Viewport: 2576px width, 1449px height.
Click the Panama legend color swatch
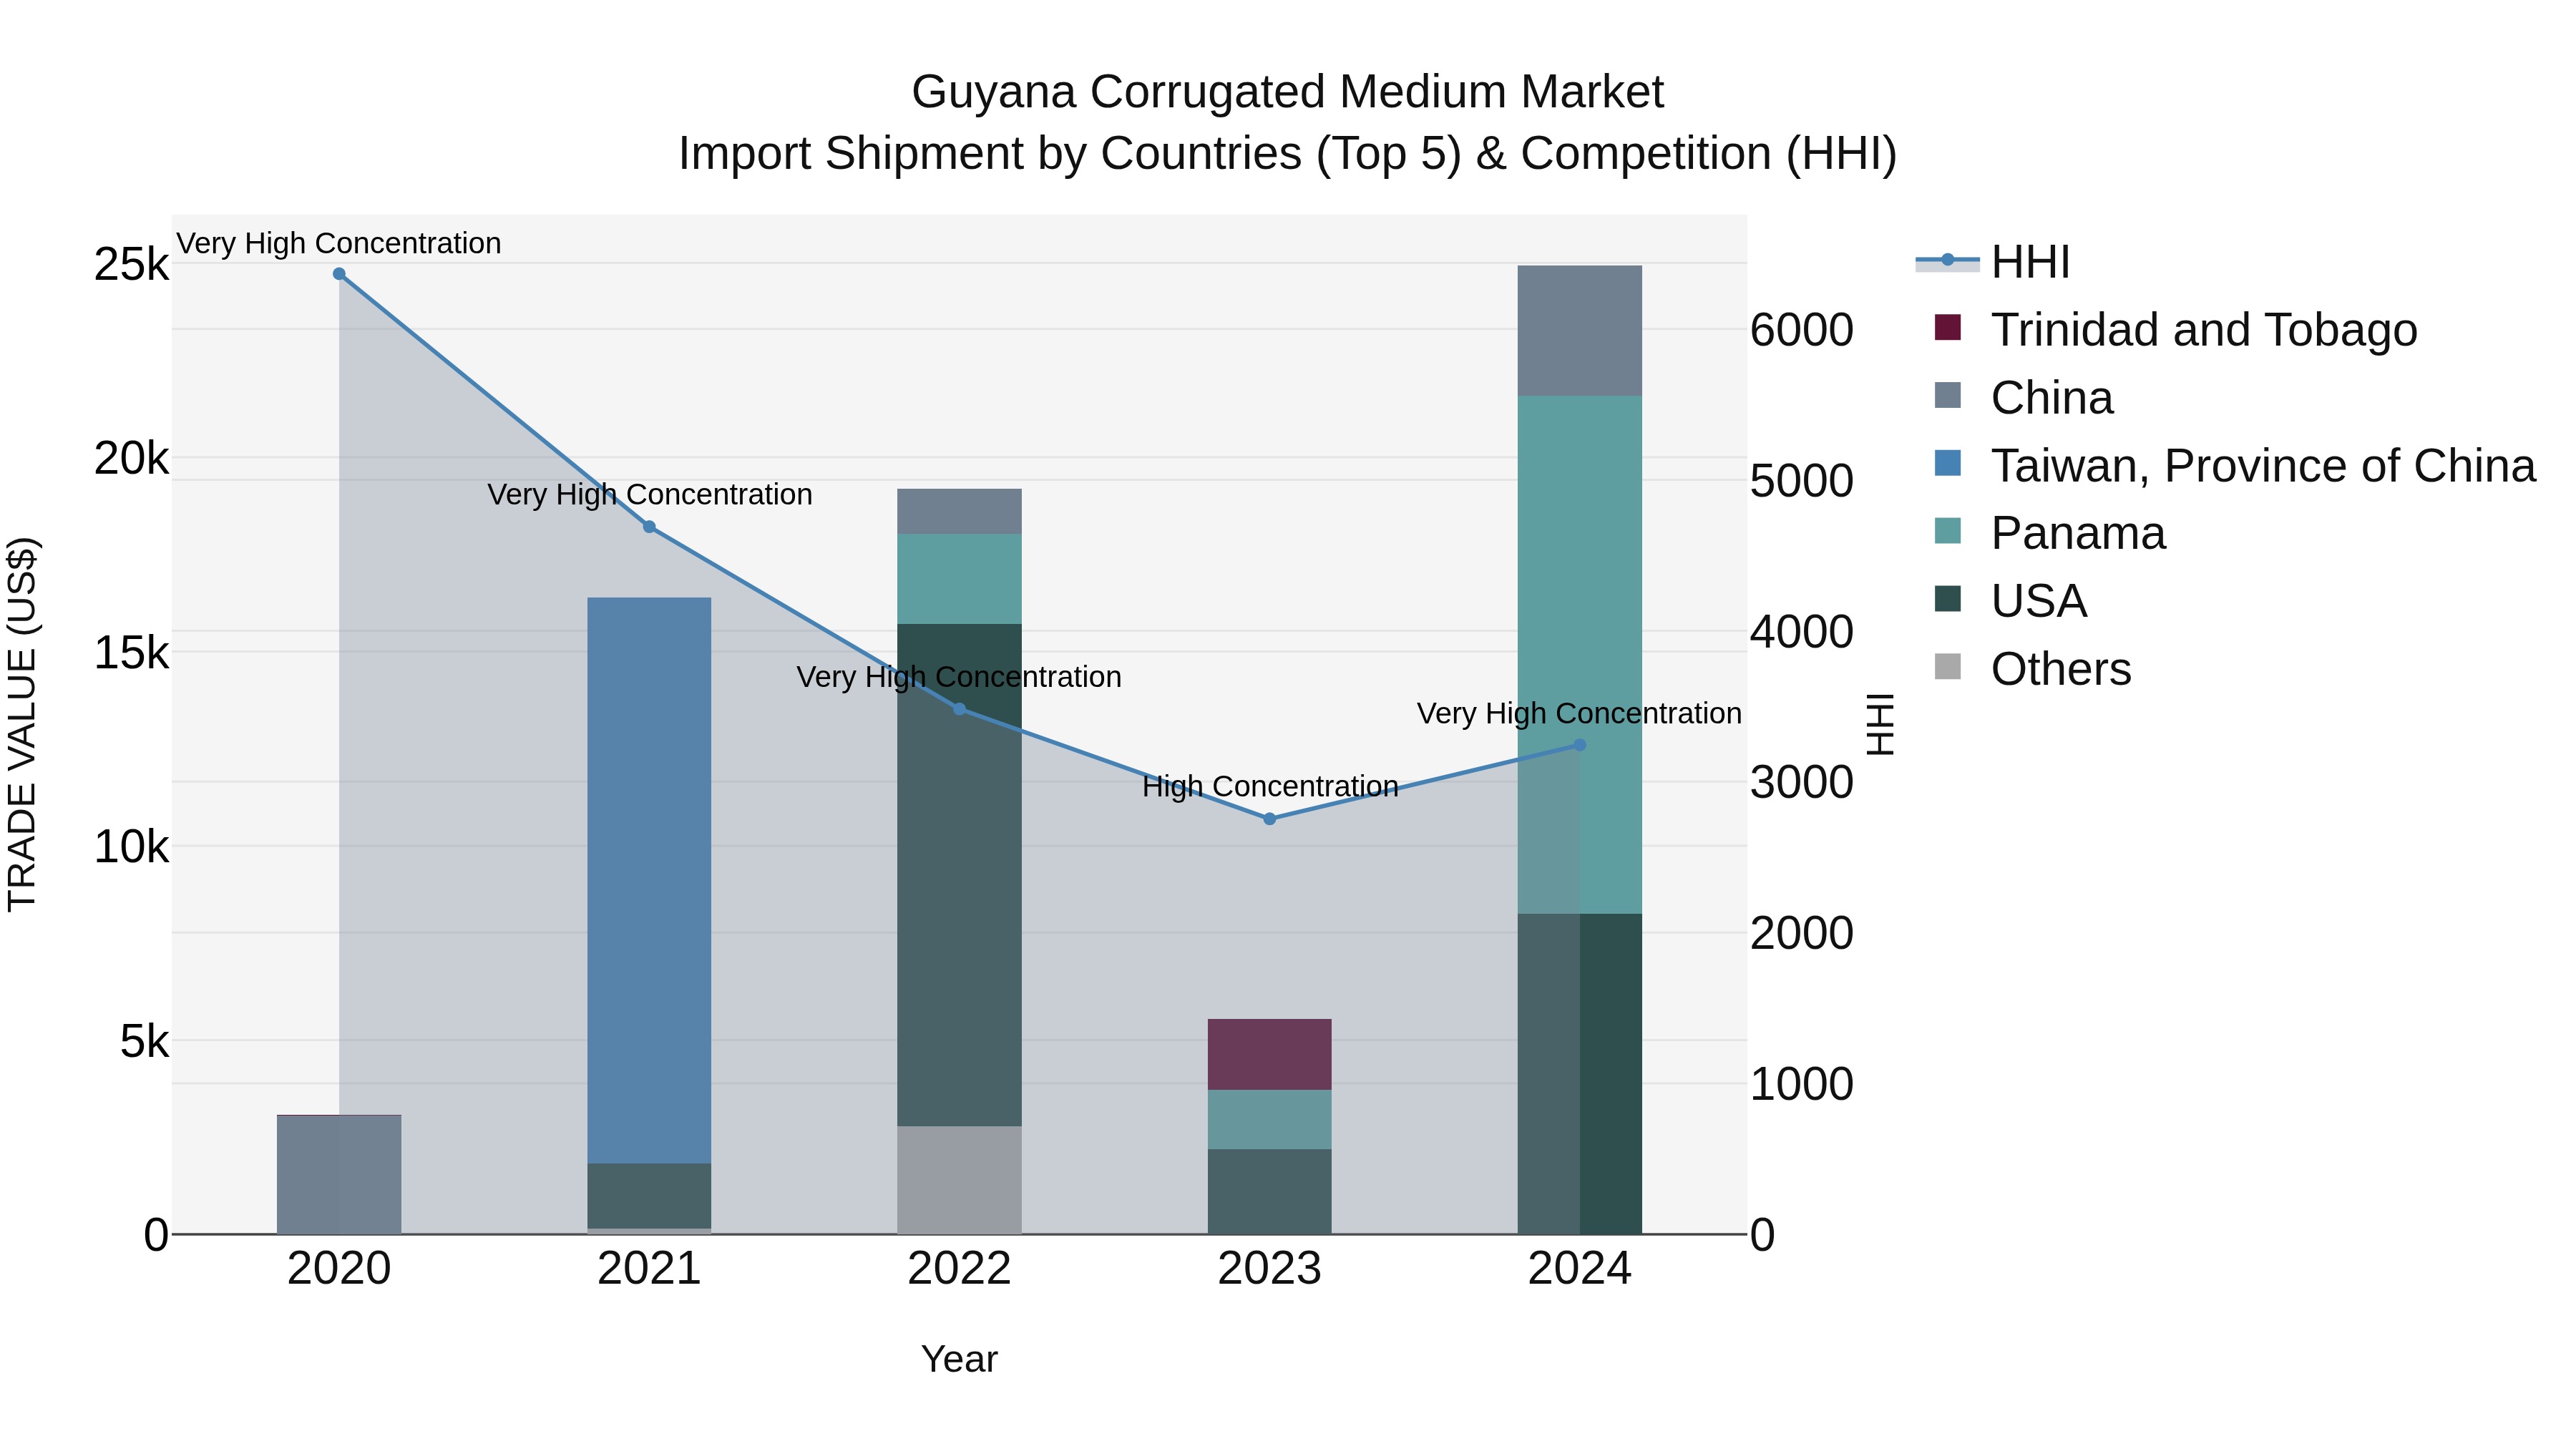(1947, 530)
